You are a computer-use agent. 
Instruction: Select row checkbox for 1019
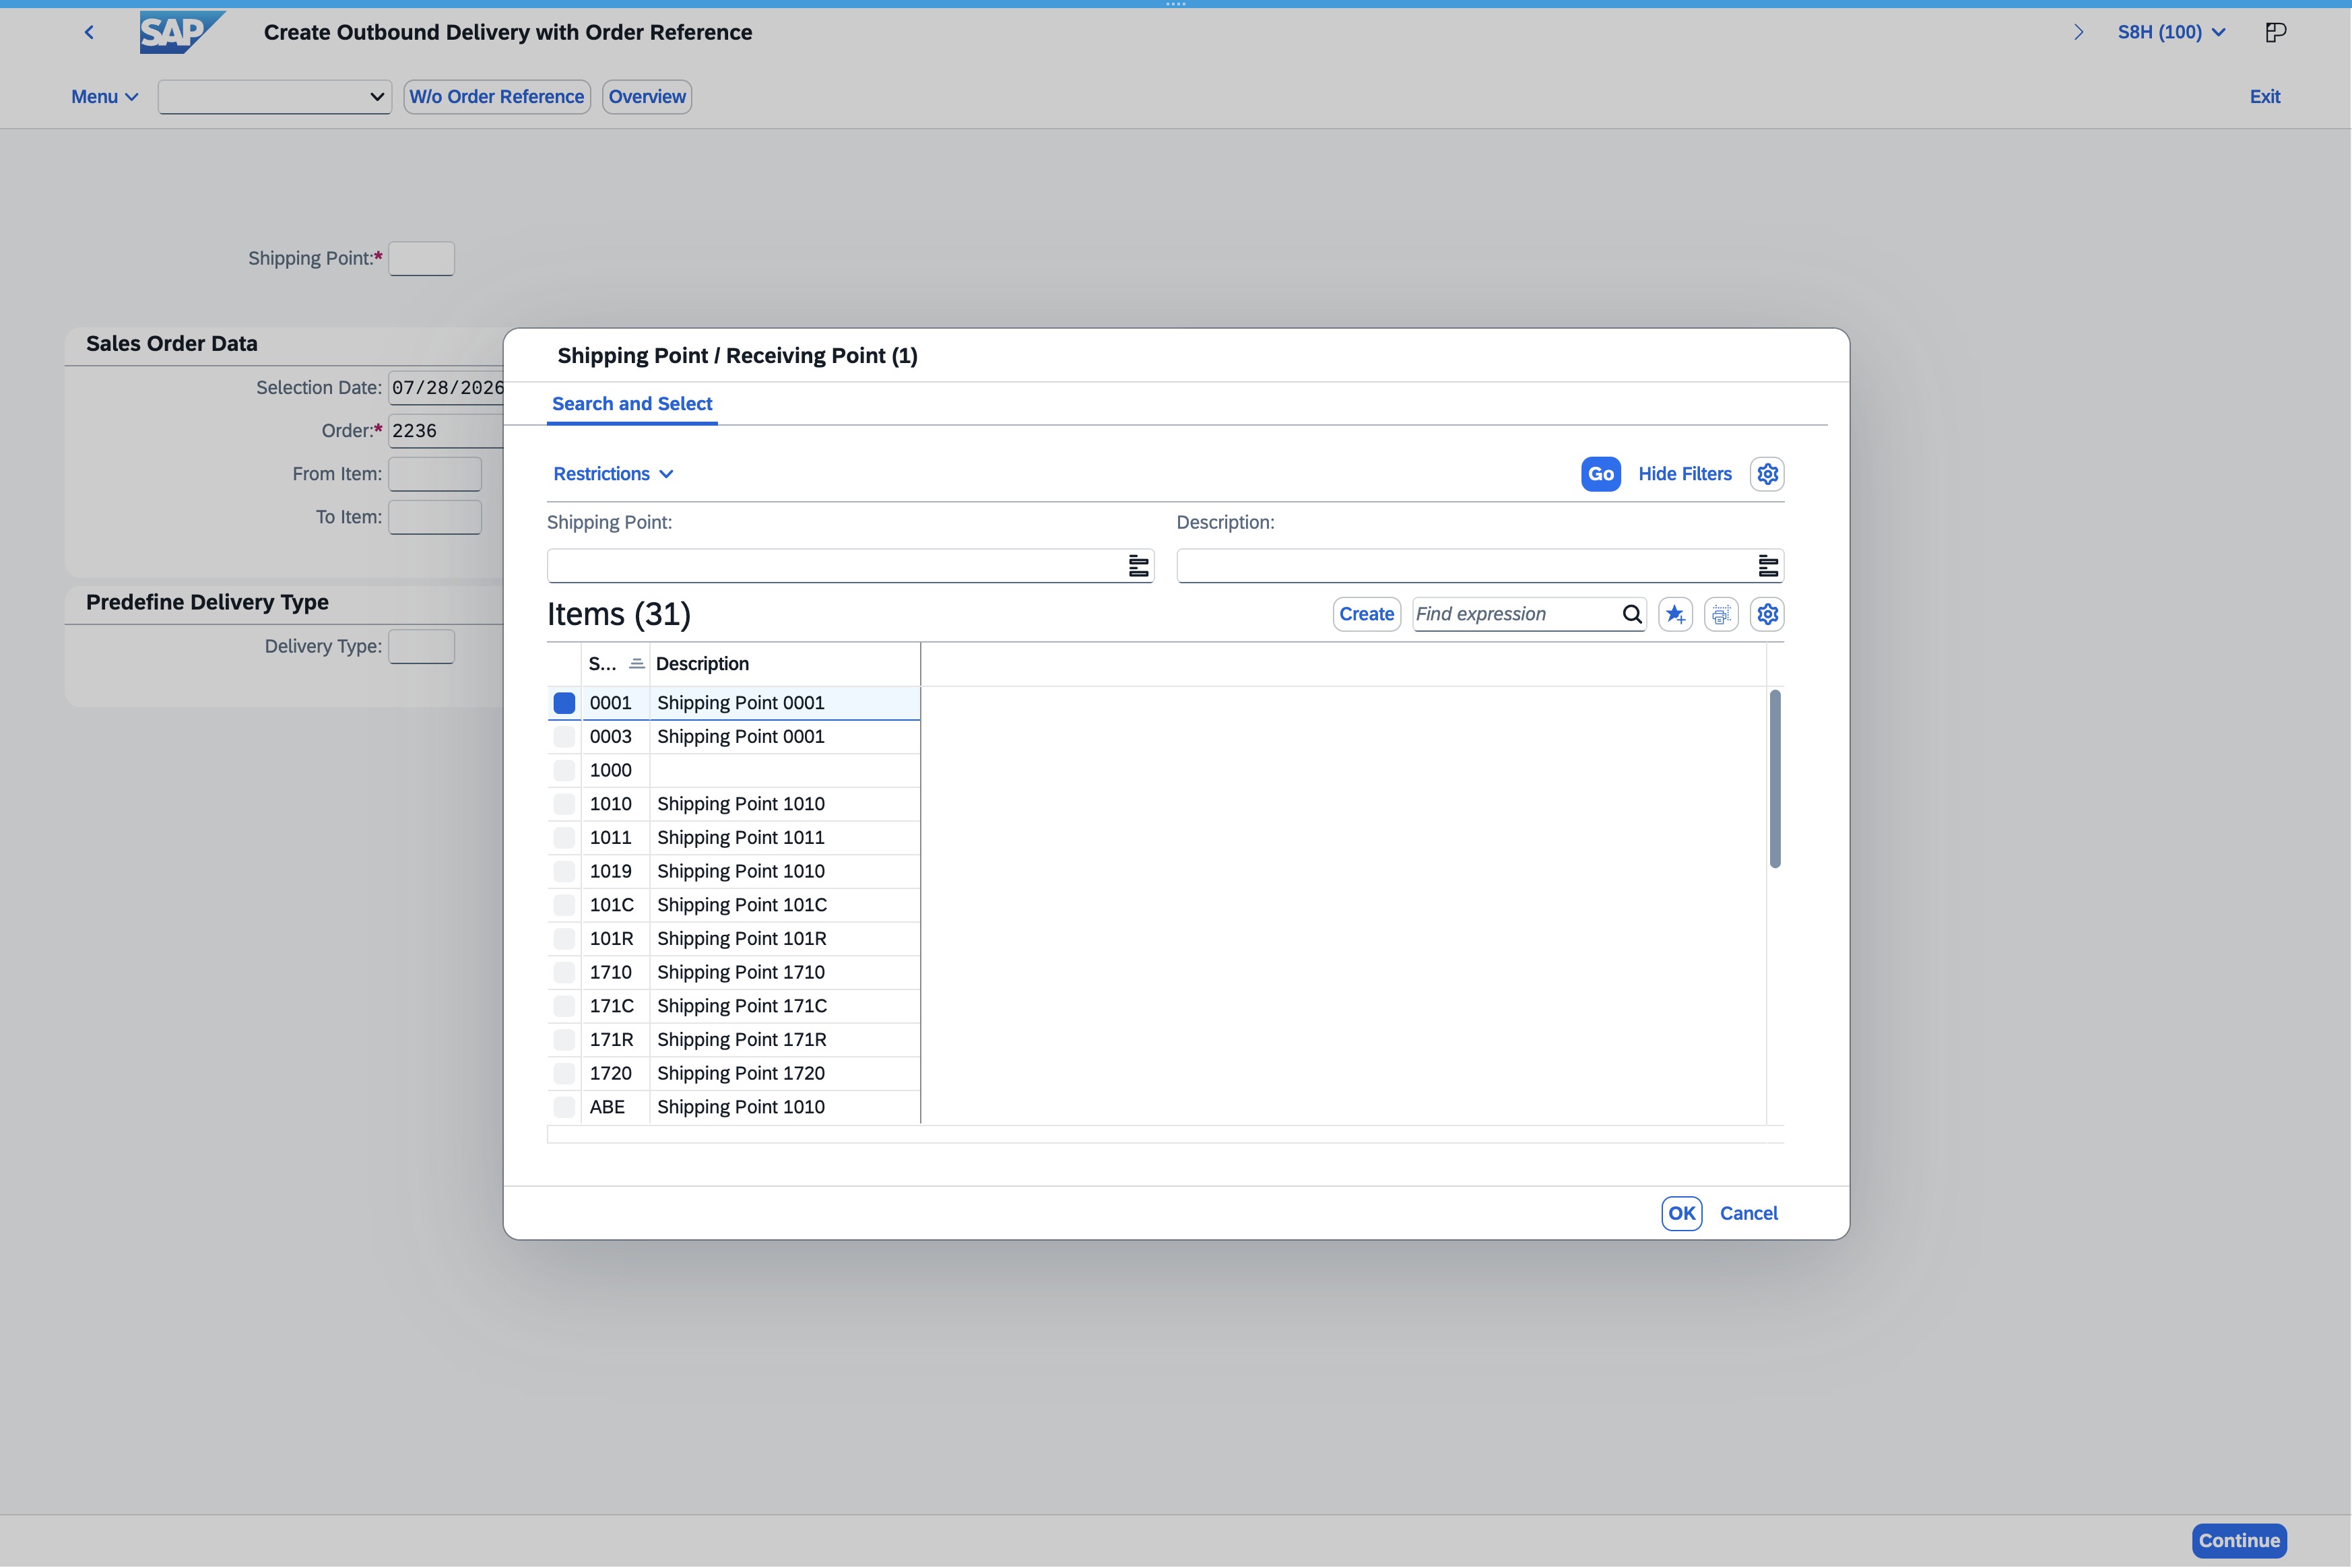coord(564,871)
